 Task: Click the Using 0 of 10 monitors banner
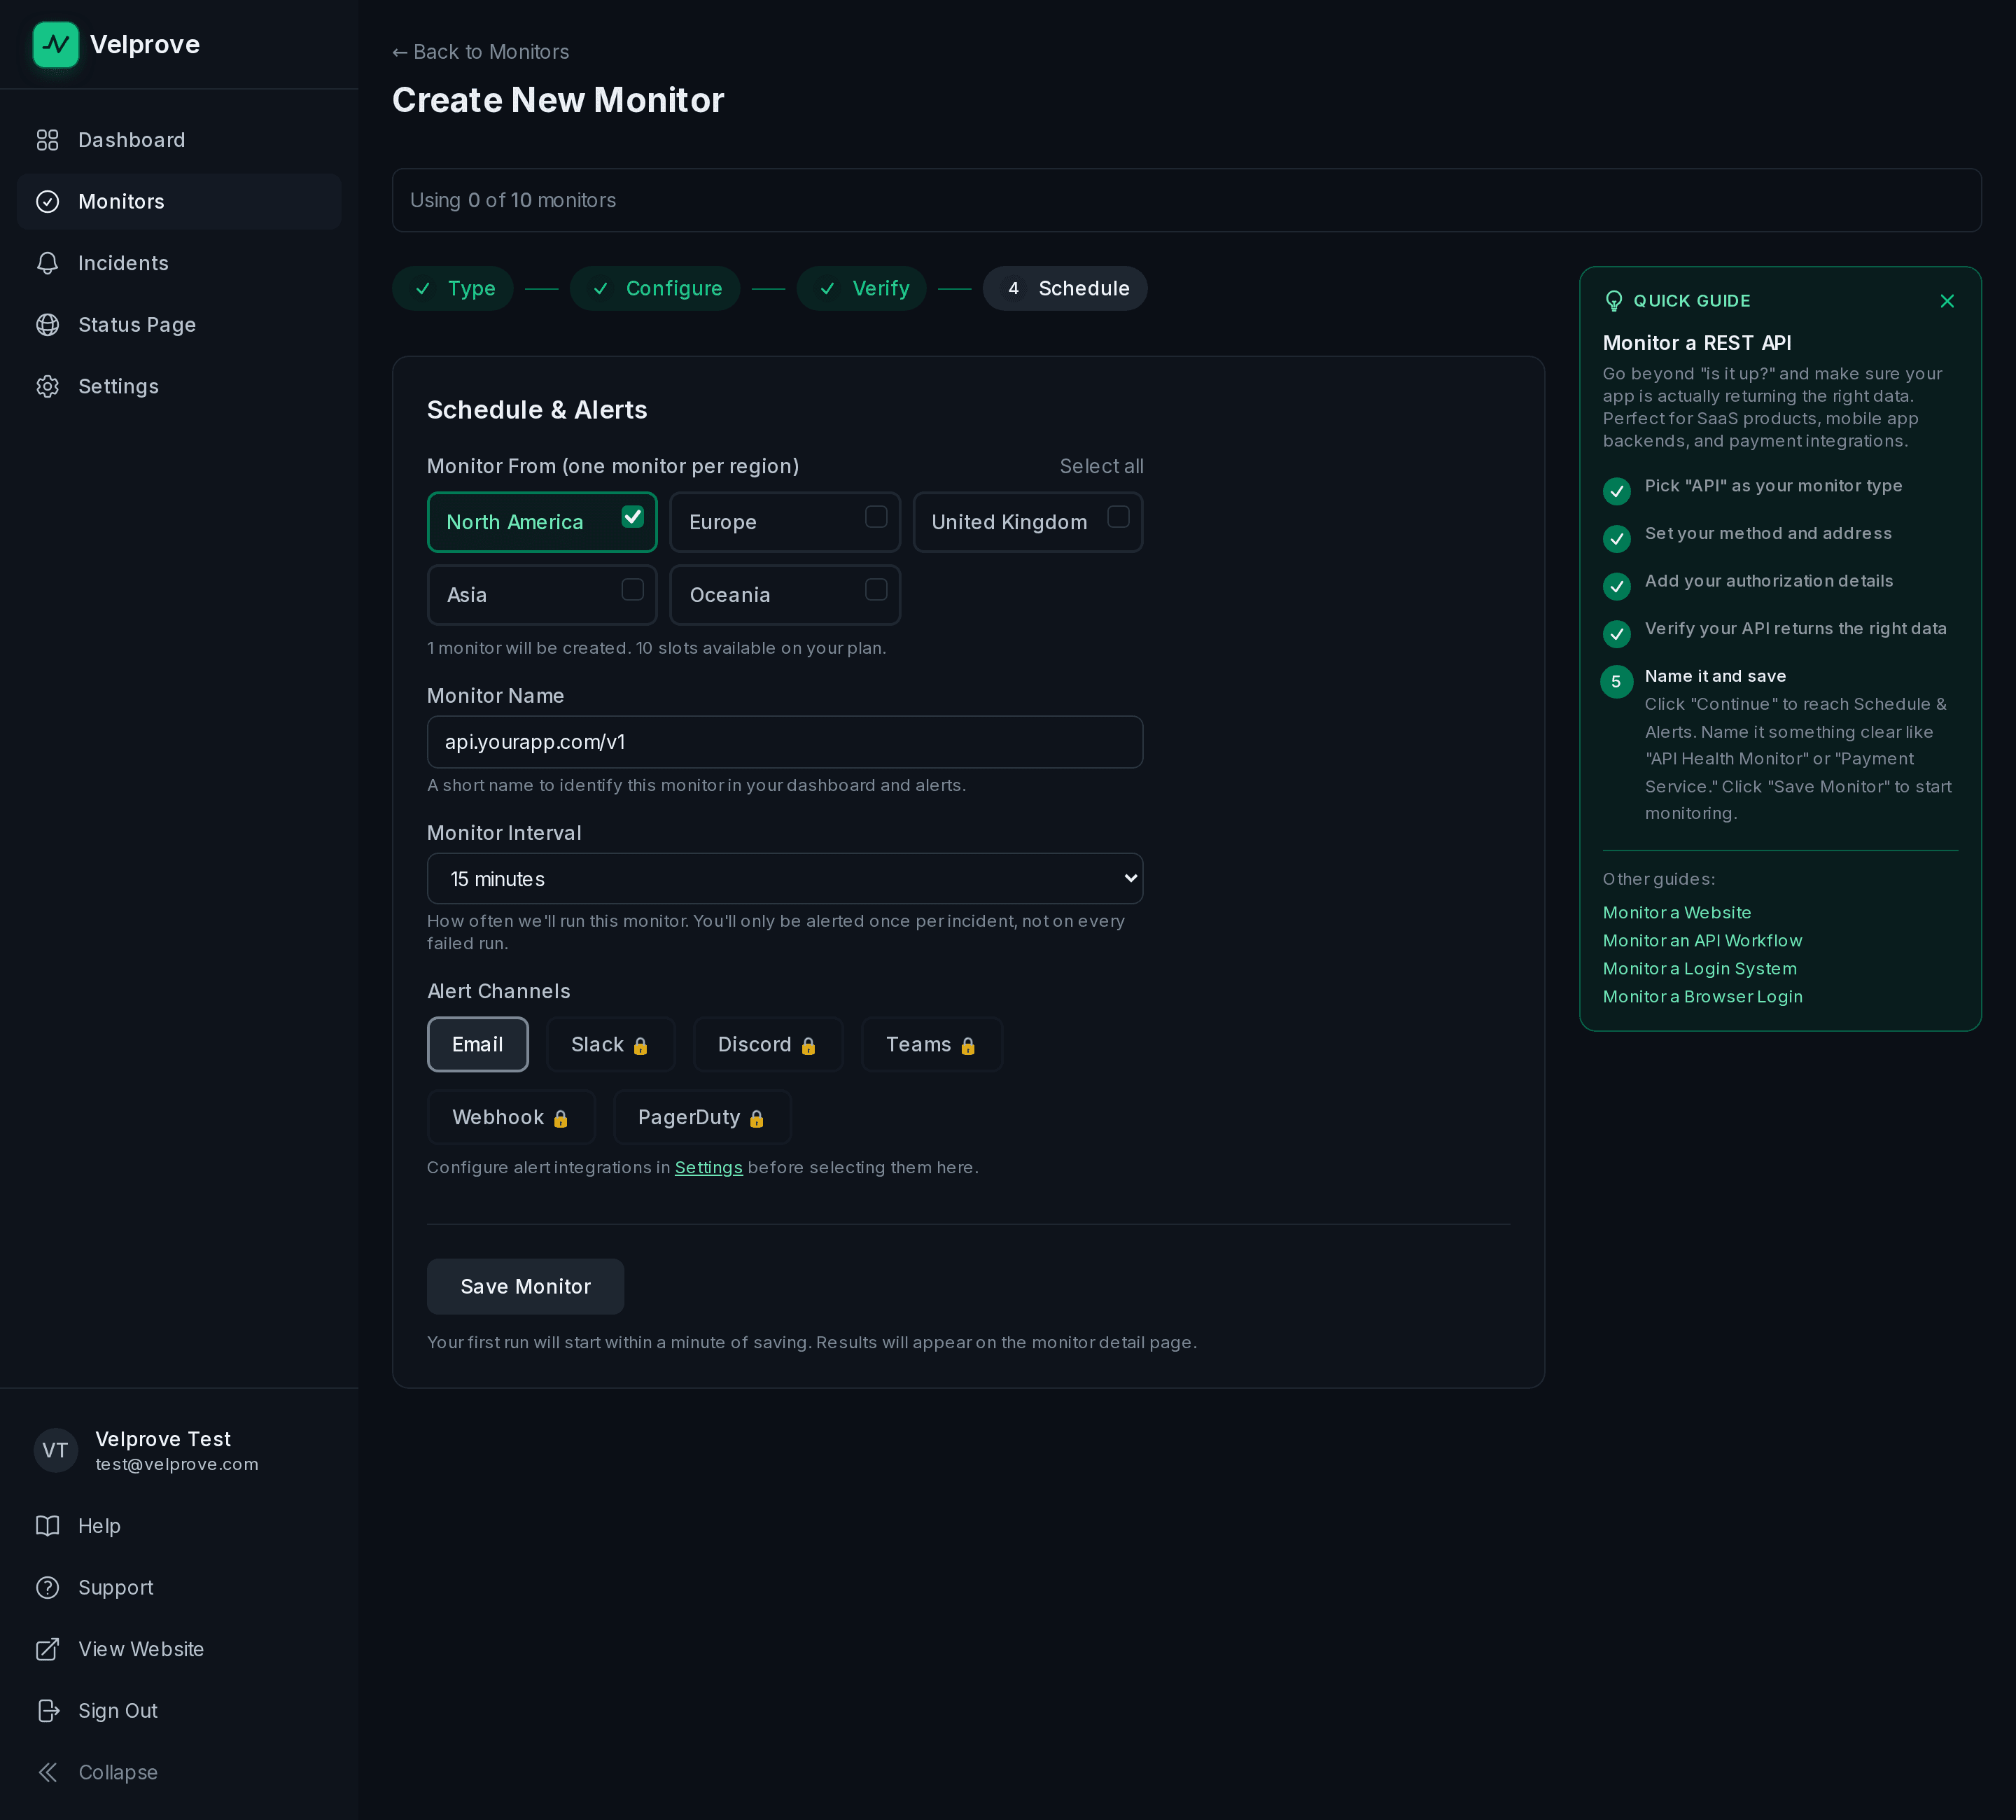point(1186,200)
